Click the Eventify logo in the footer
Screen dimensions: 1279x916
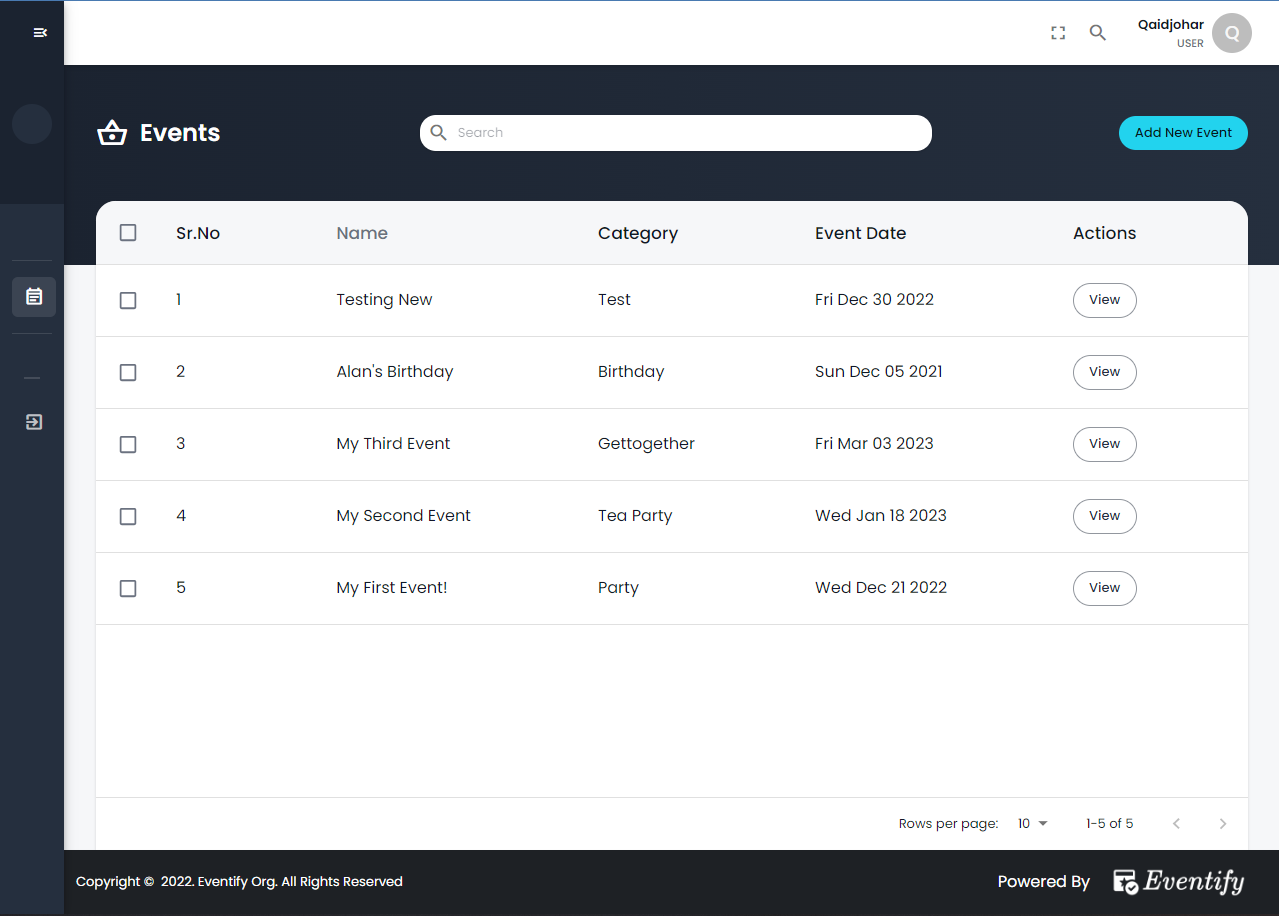point(1178,881)
